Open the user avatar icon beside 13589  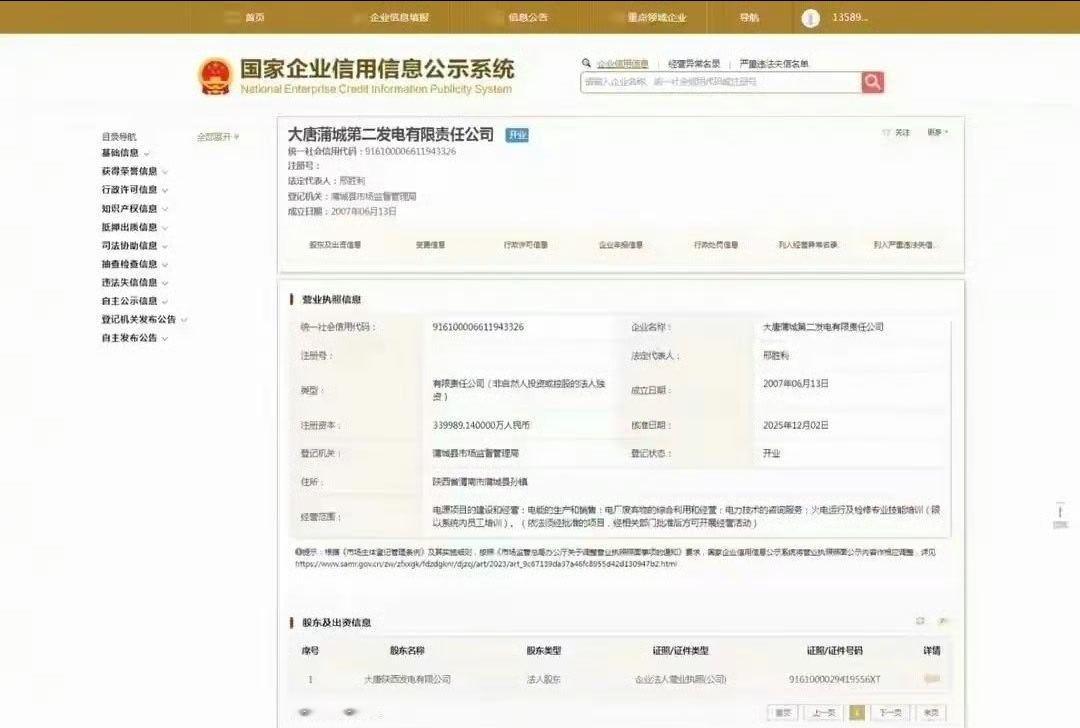[811, 18]
